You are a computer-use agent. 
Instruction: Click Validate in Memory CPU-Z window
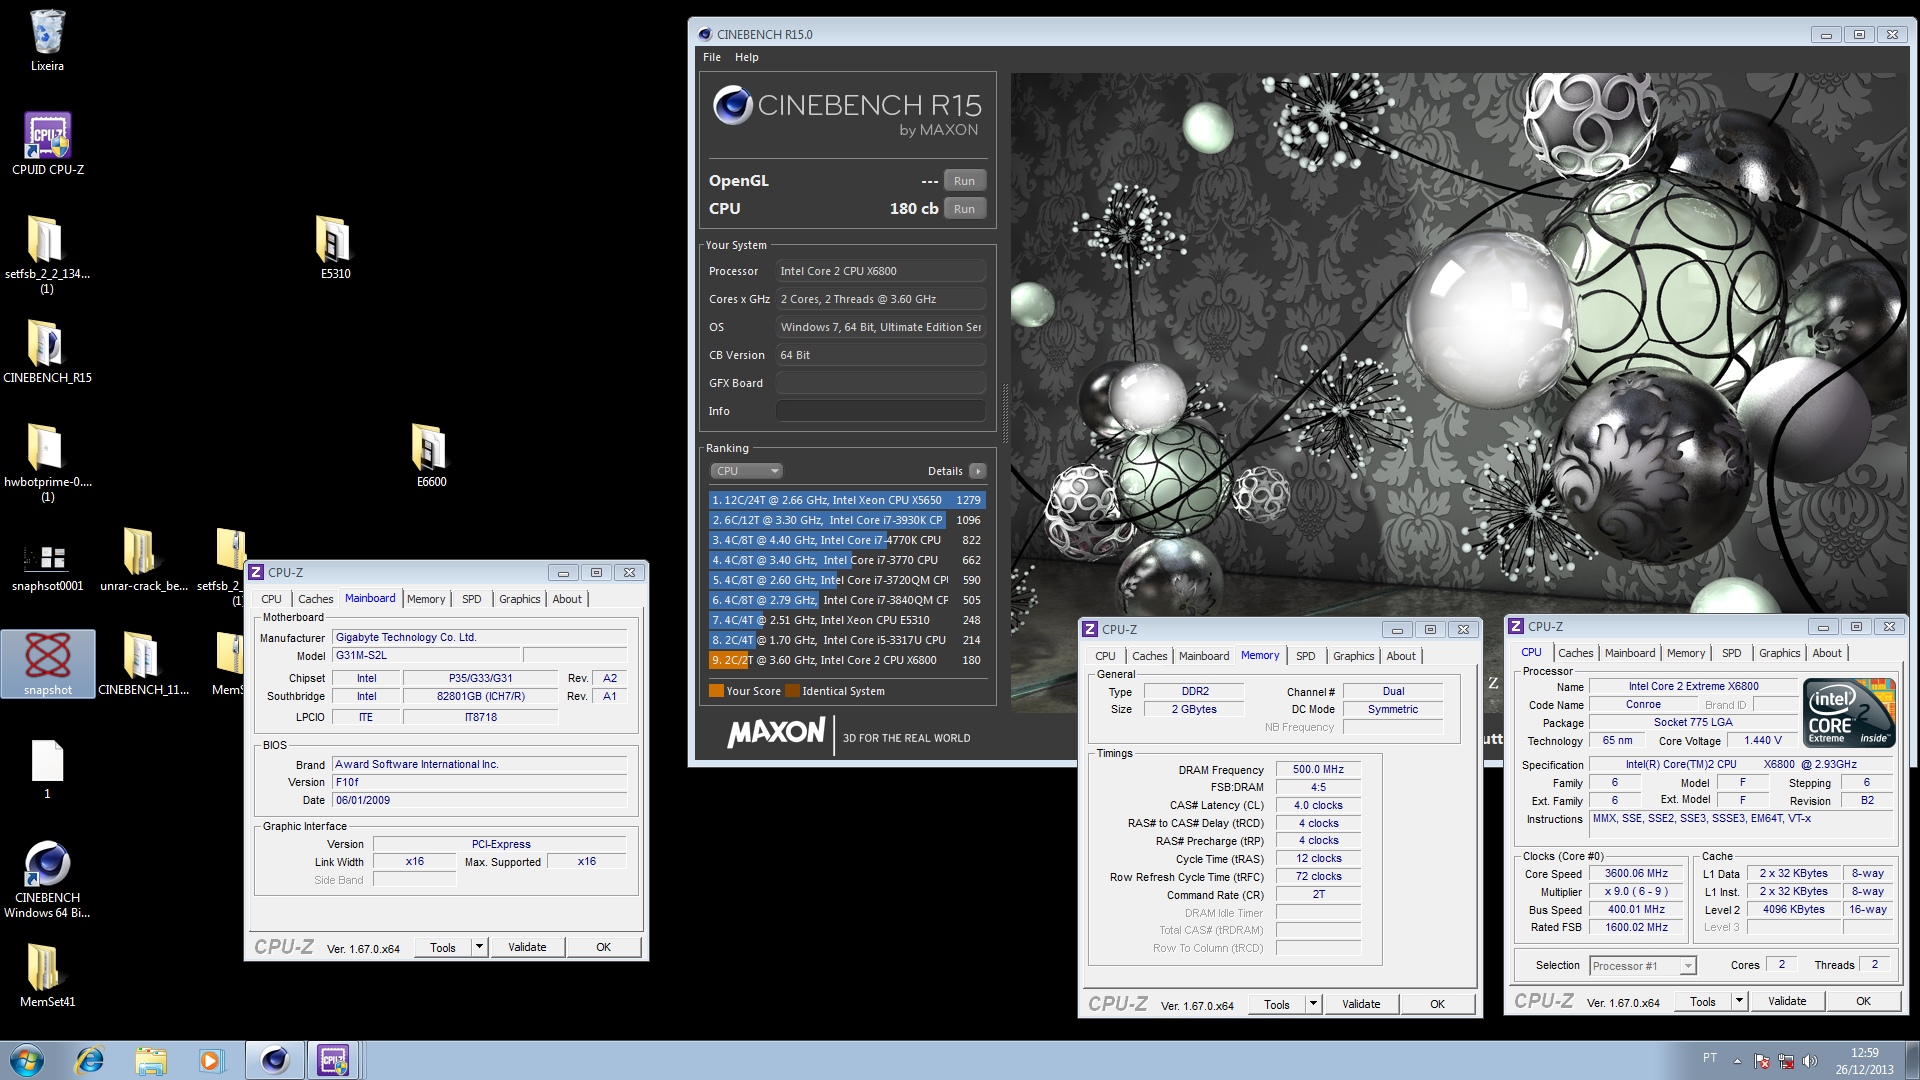(x=1361, y=1004)
